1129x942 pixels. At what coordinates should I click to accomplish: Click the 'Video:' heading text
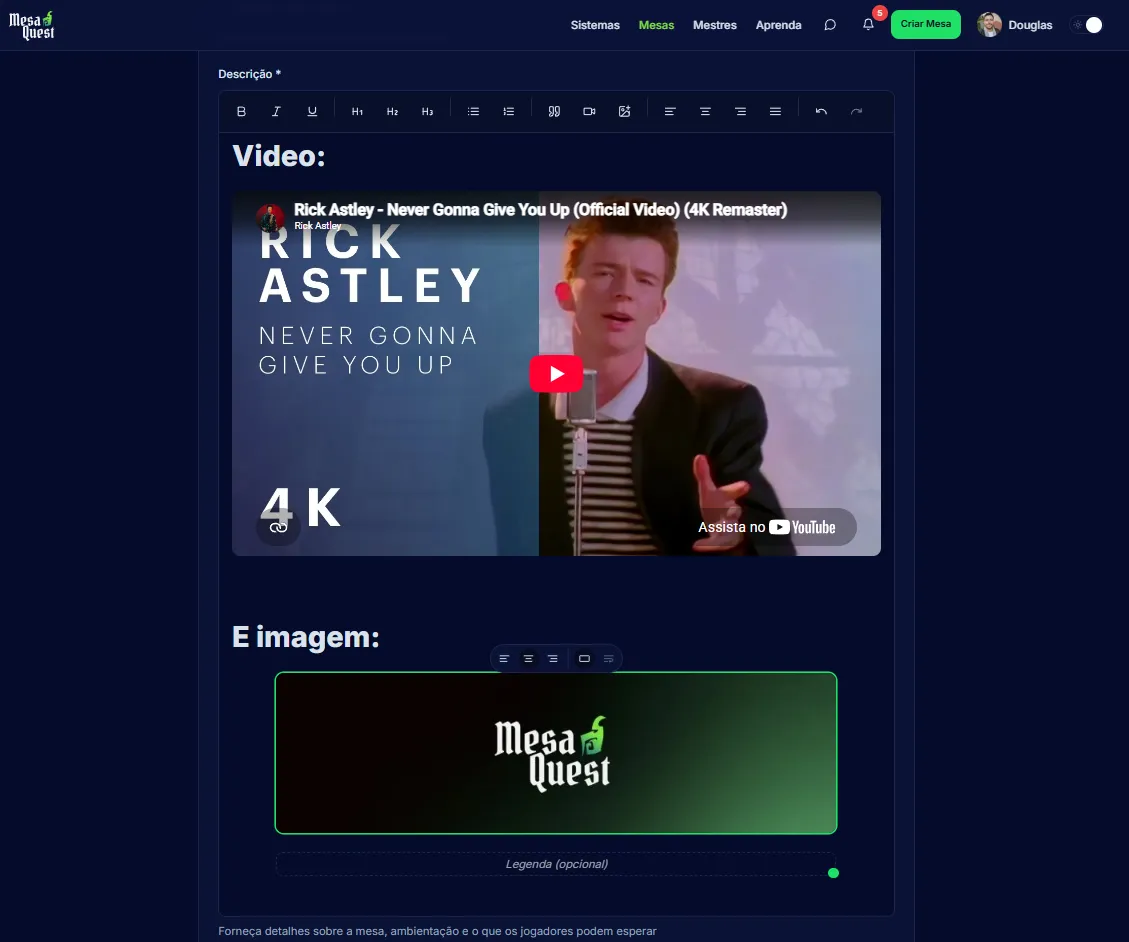[x=279, y=156]
